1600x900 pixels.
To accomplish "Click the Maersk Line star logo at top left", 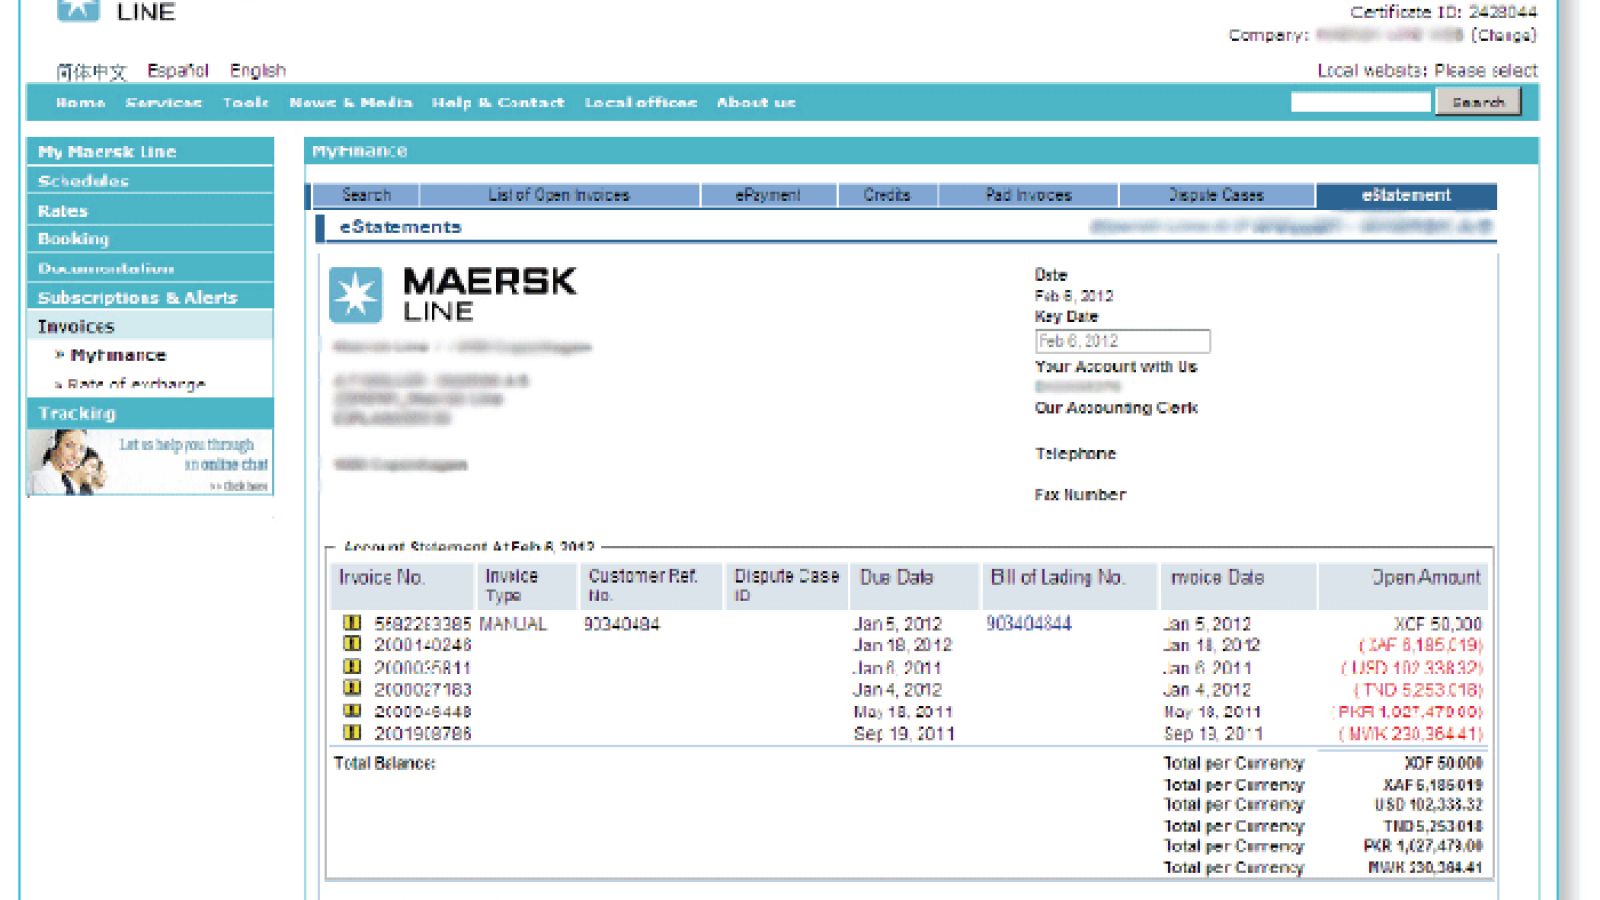I will click(x=78, y=8).
